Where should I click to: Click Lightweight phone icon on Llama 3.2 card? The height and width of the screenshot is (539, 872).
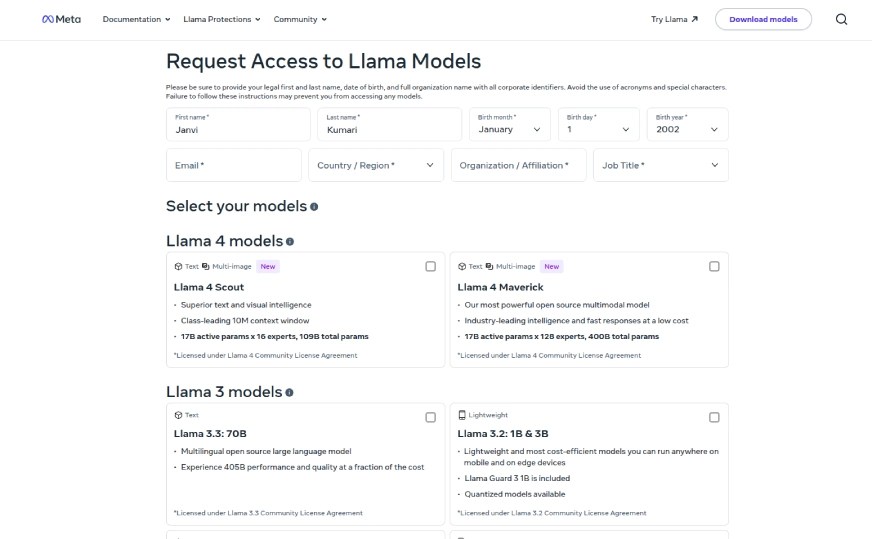[462, 415]
